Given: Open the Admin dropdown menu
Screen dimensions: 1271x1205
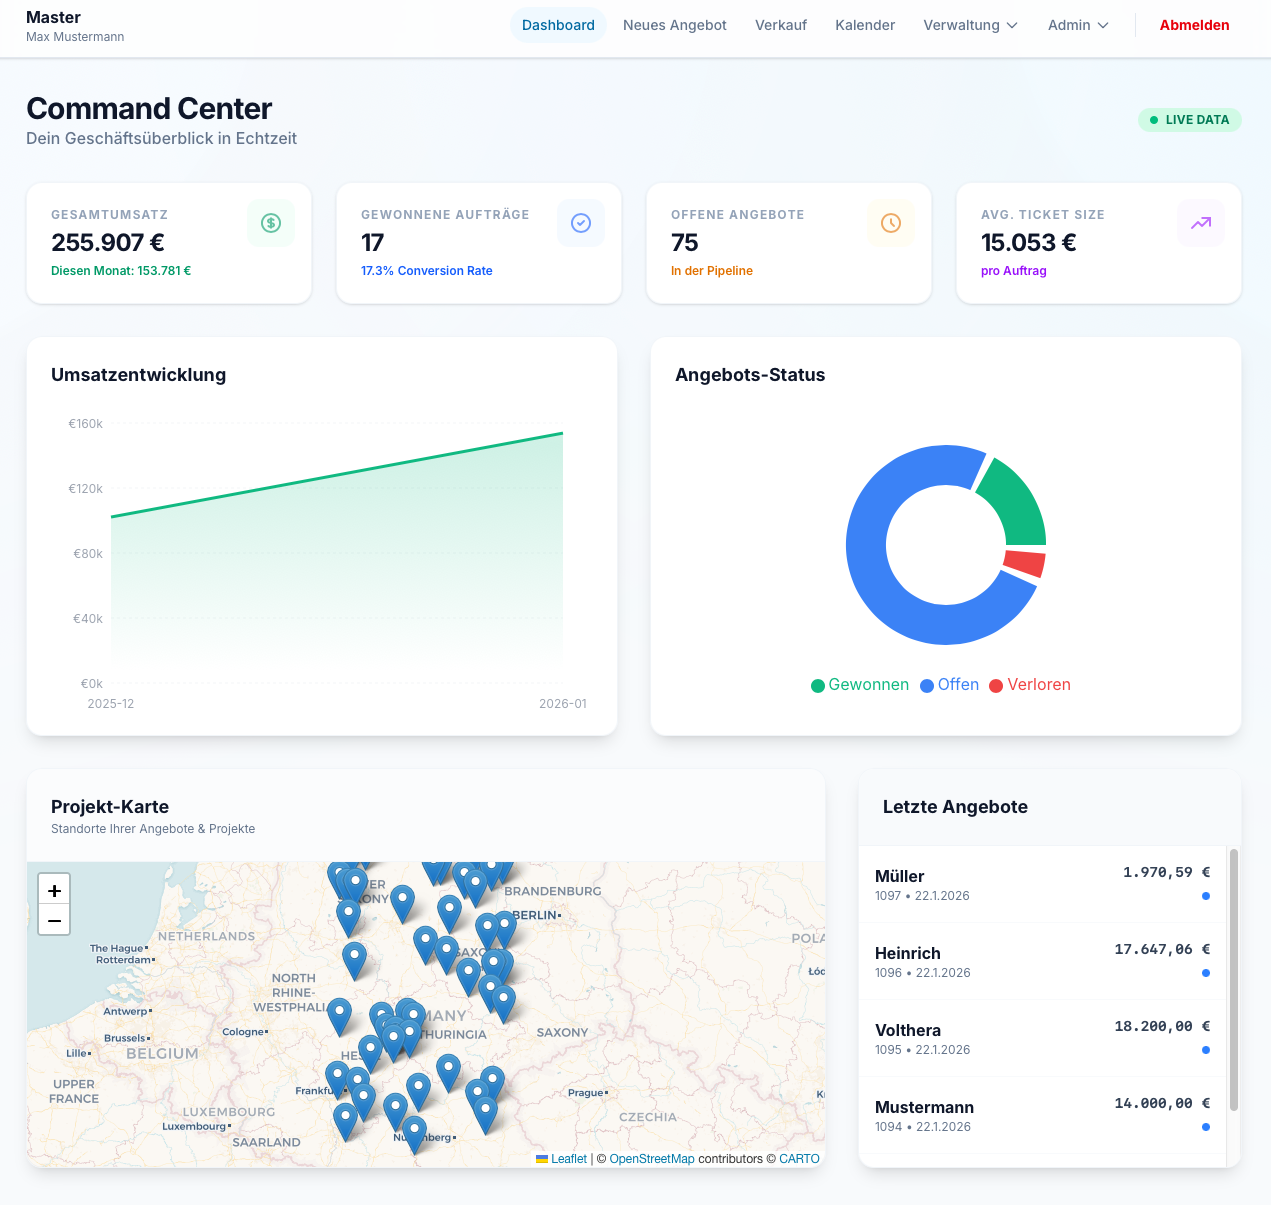Looking at the screenshot, I should pos(1078,25).
